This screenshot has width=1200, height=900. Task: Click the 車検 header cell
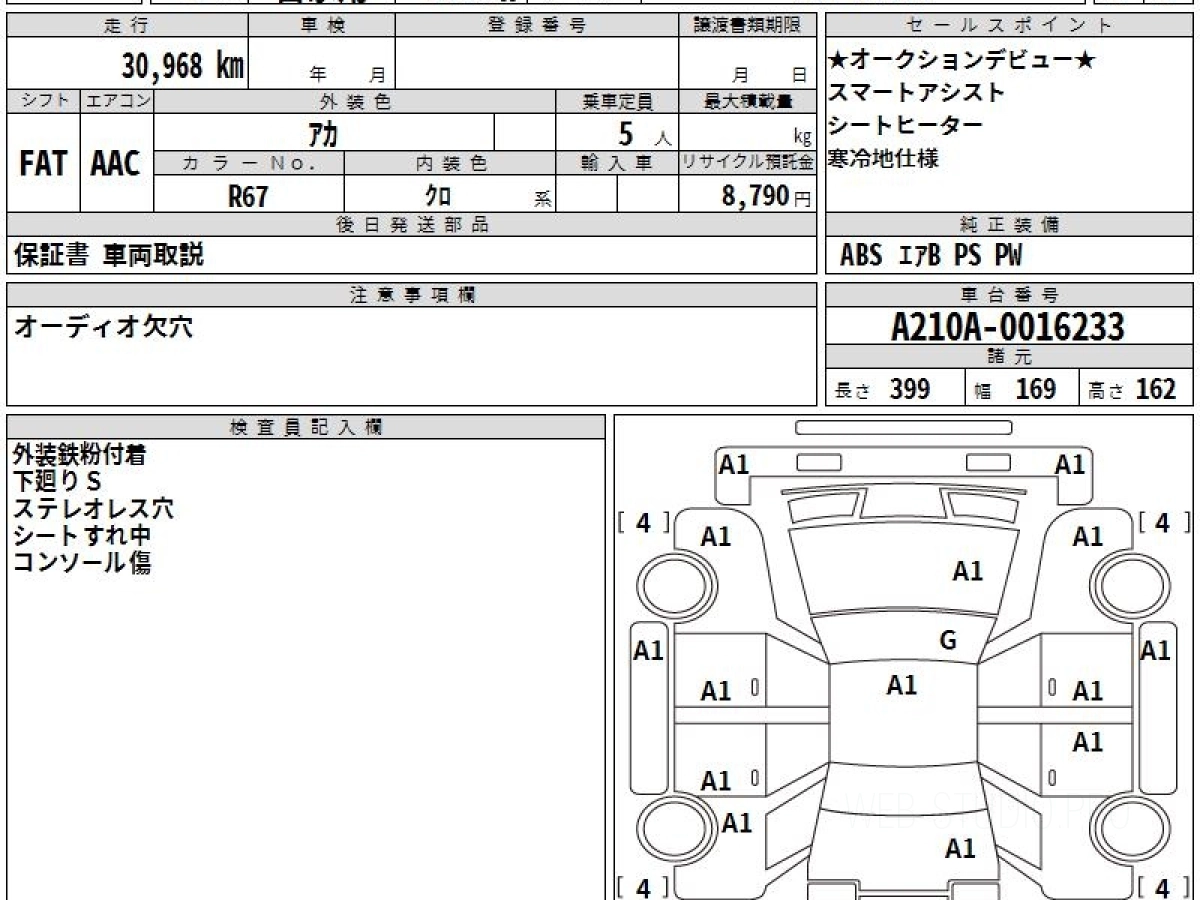click(322, 26)
